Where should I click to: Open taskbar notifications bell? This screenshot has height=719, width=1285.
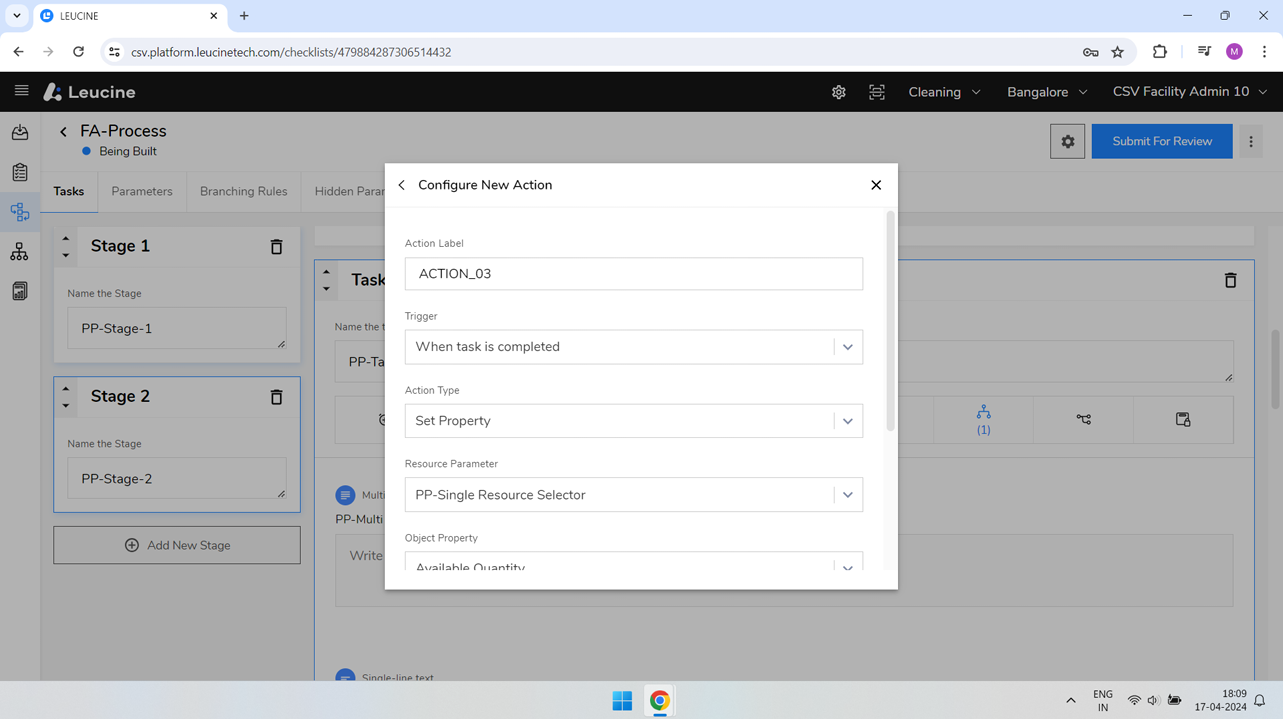coord(1260,701)
